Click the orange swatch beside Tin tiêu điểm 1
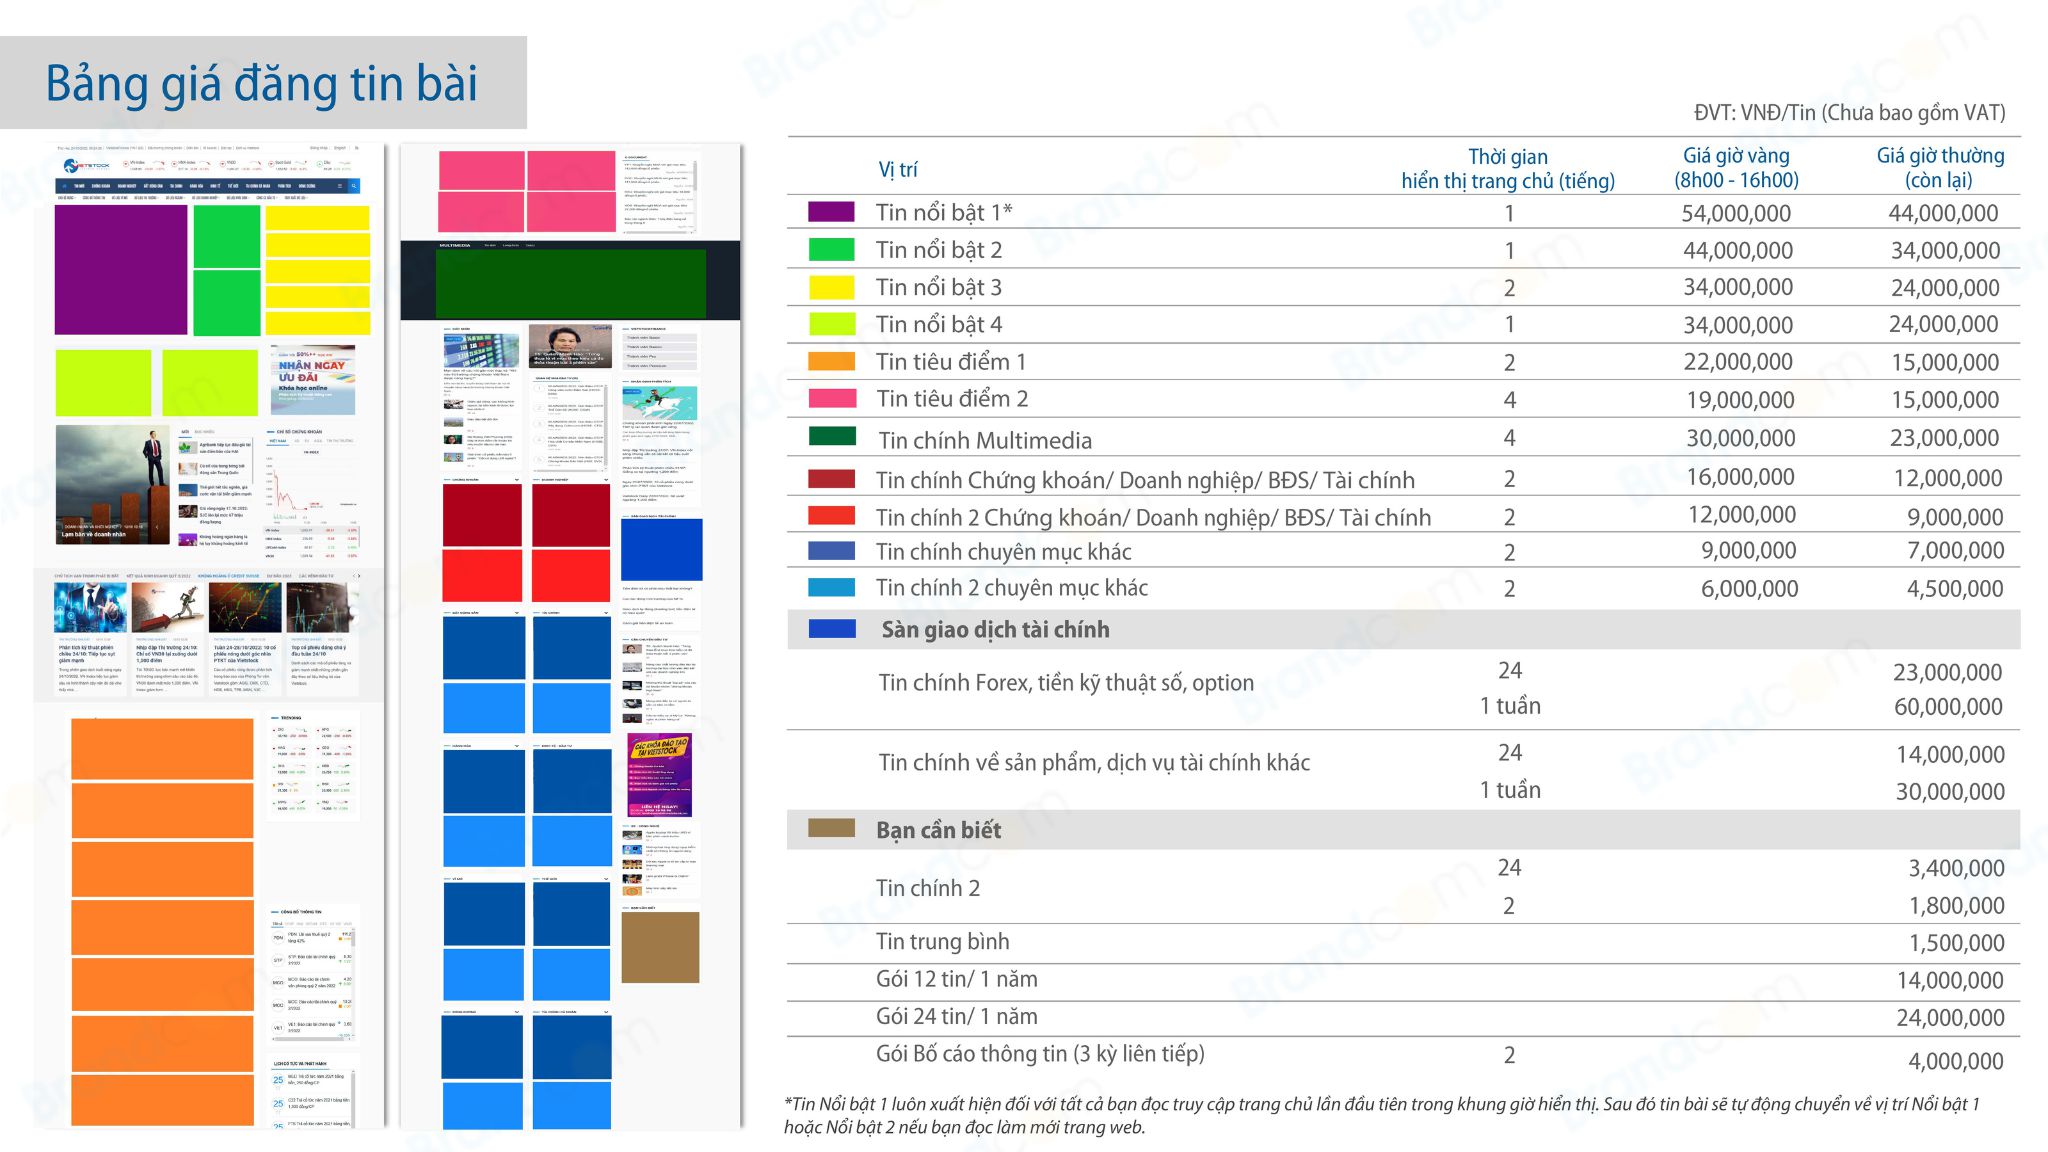2048x1152 pixels. pyautogui.click(x=831, y=361)
